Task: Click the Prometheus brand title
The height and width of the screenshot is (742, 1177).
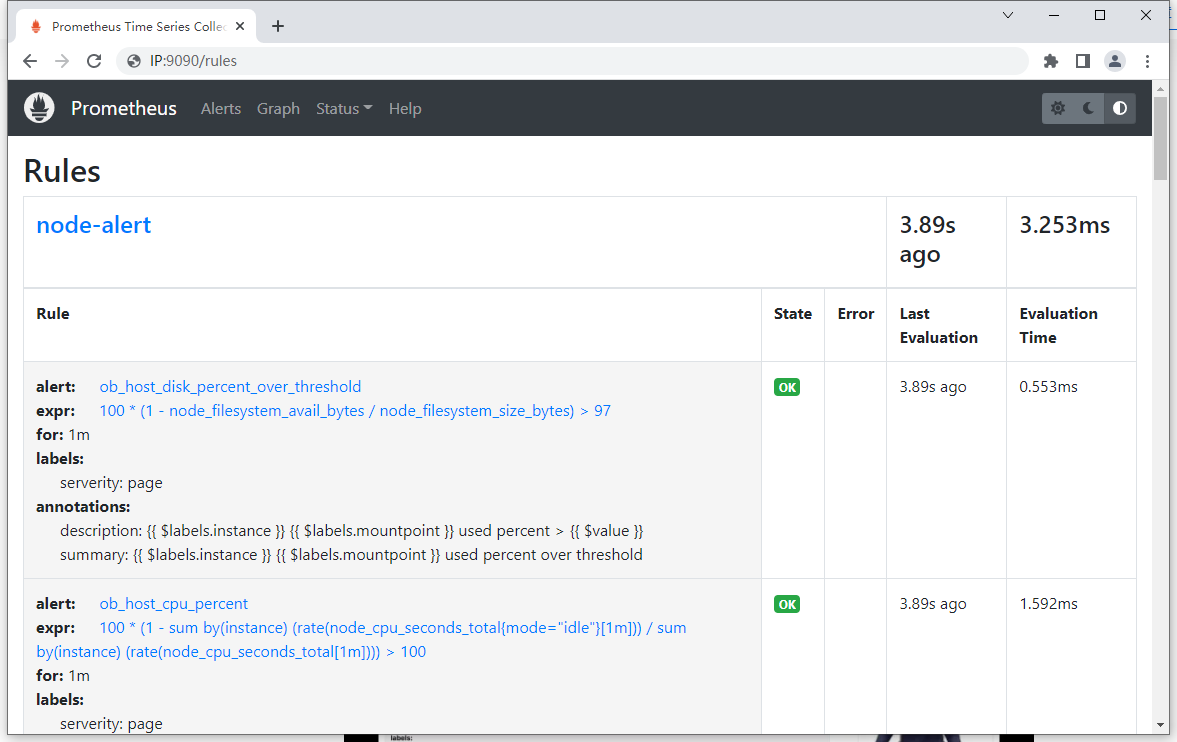Action: tap(124, 108)
